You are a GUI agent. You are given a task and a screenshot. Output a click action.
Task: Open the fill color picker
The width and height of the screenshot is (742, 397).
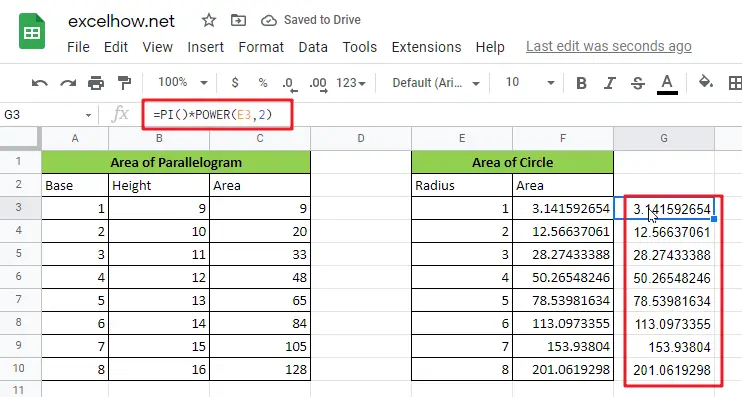pyautogui.click(x=706, y=82)
